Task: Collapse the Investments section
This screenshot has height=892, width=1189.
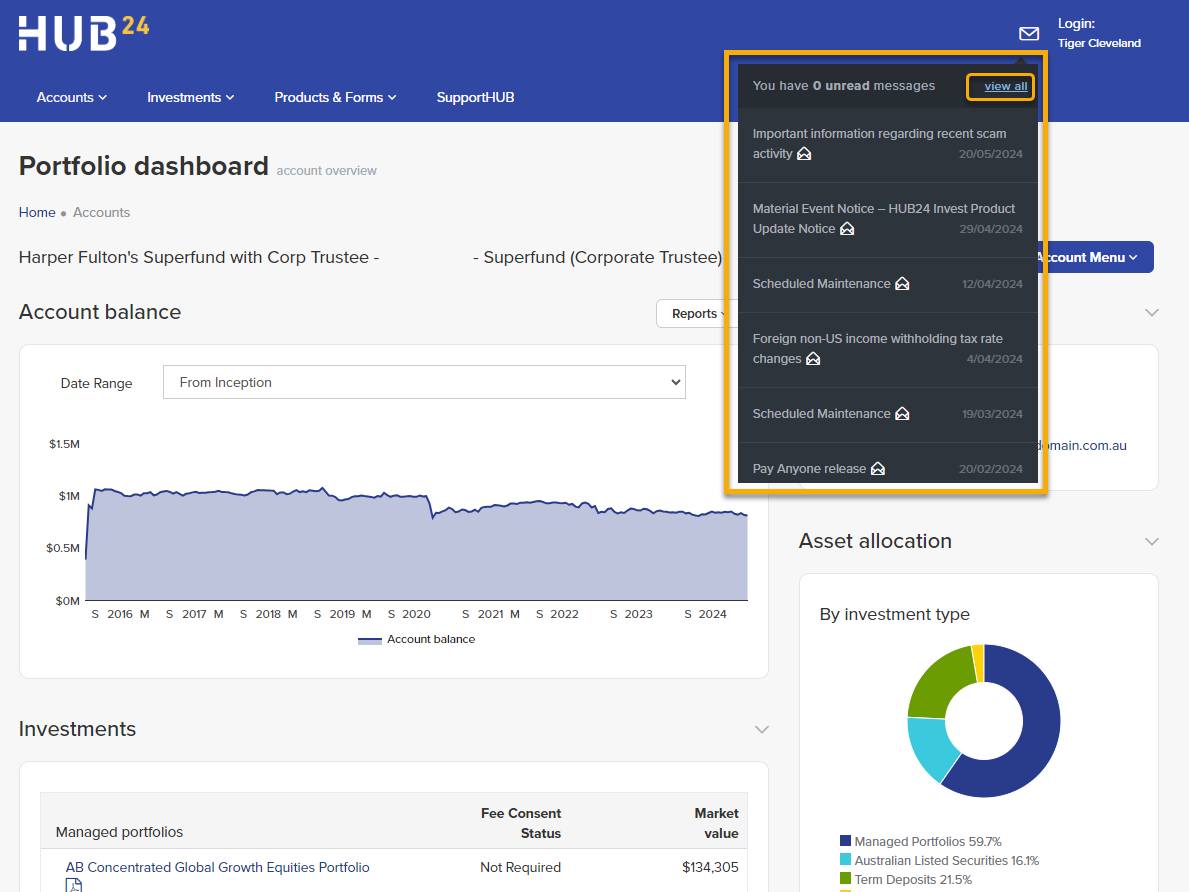Action: coord(762,730)
